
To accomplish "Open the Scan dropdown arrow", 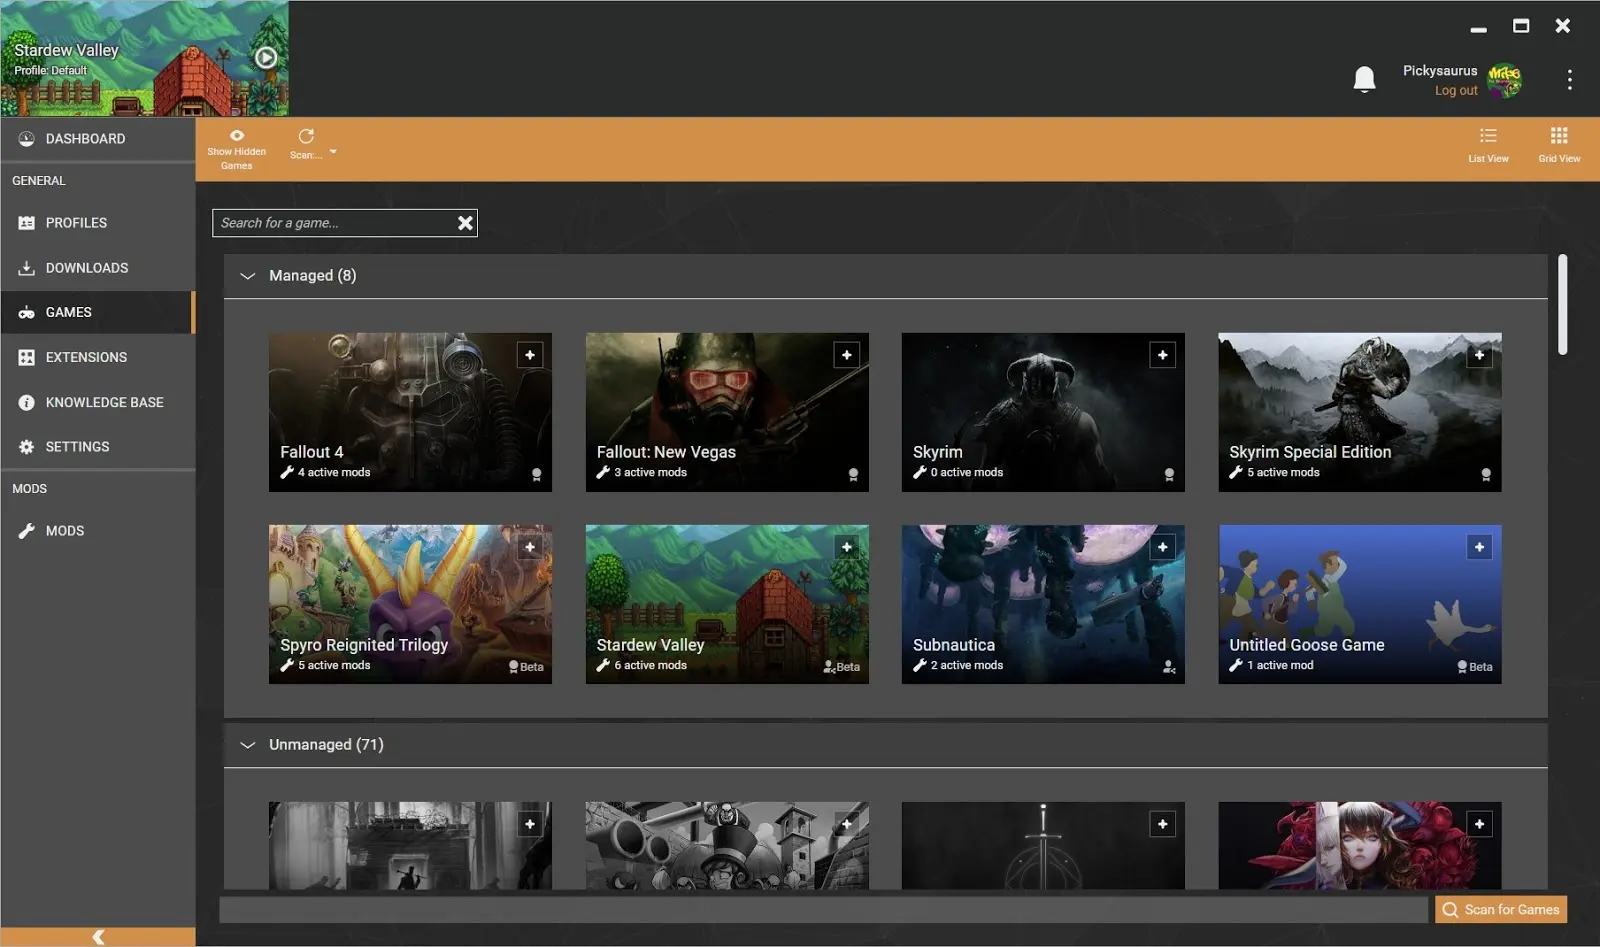I will (x=333, y=152).
